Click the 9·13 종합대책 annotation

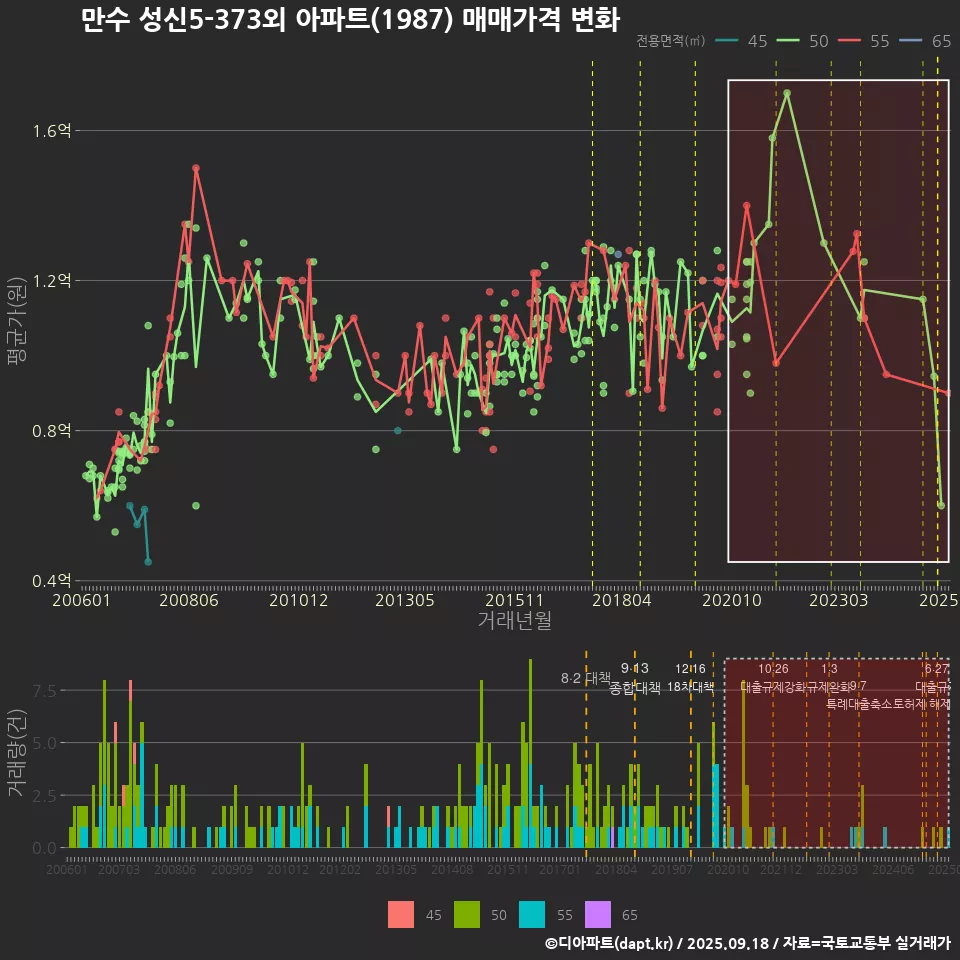pos(634,678)
